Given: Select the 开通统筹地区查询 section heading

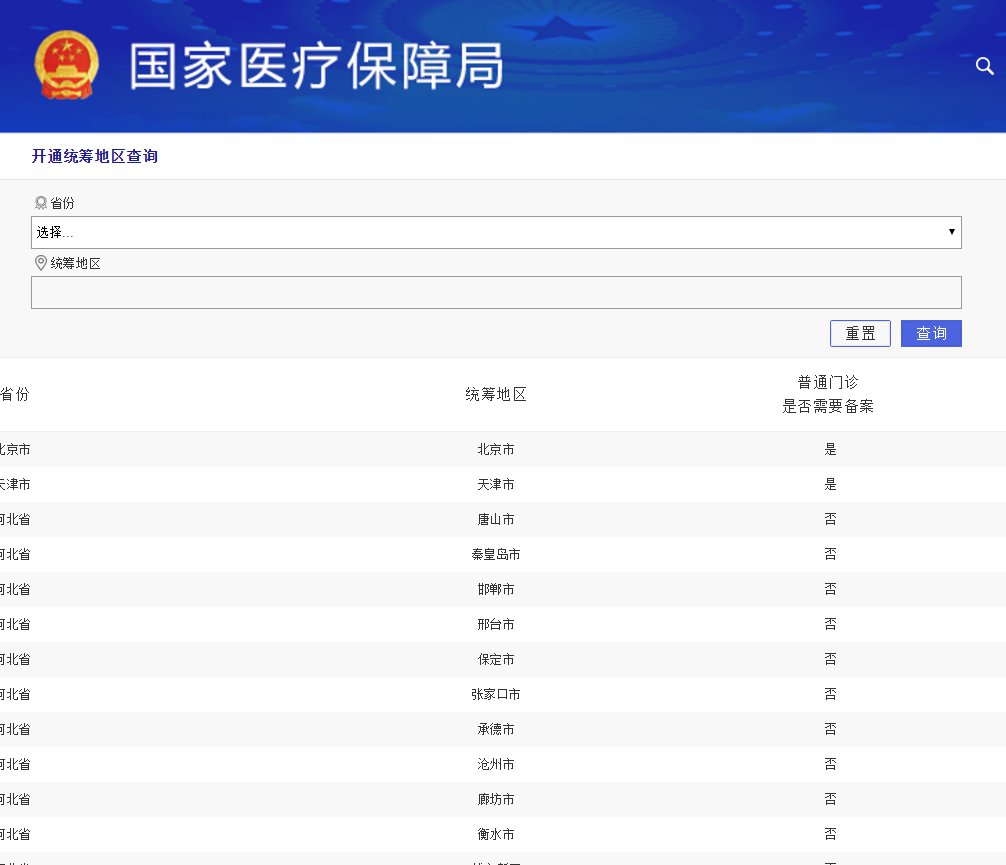Looking at the screenshot, I should click(95, 156).
